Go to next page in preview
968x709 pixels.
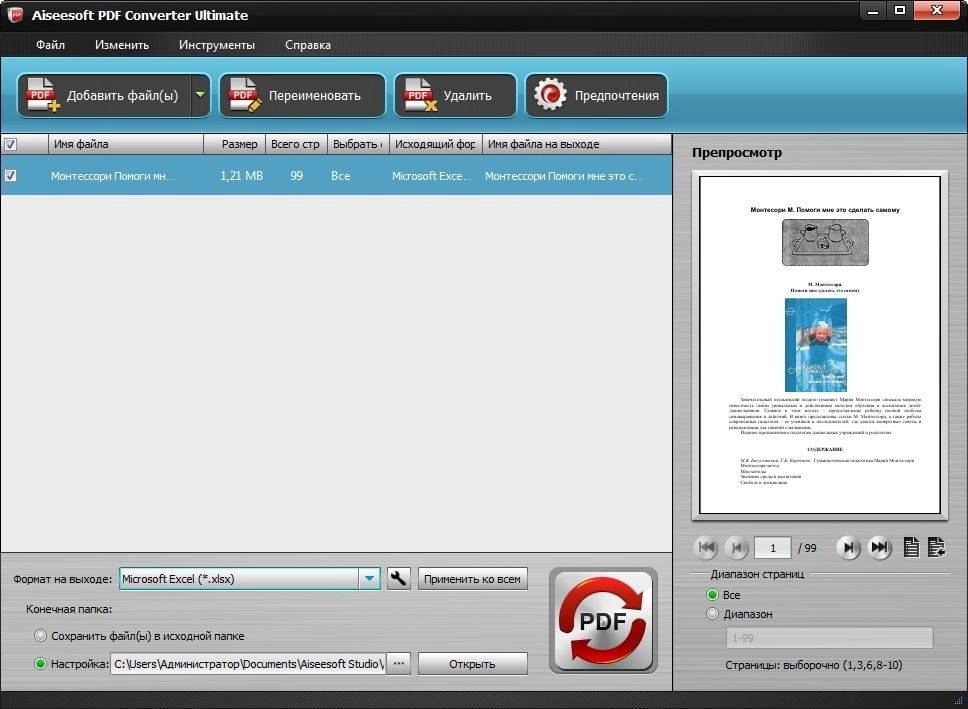pos(849,547)
